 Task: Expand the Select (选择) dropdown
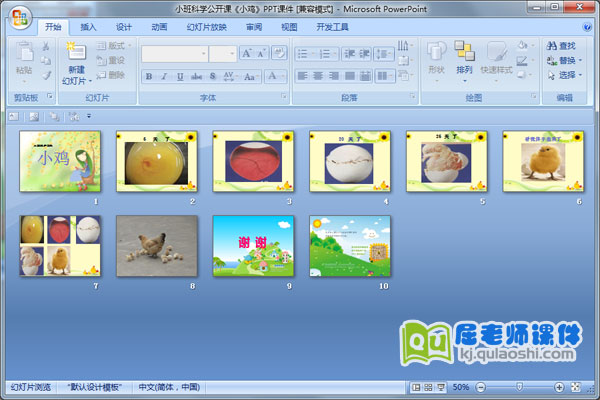point(565,75)
